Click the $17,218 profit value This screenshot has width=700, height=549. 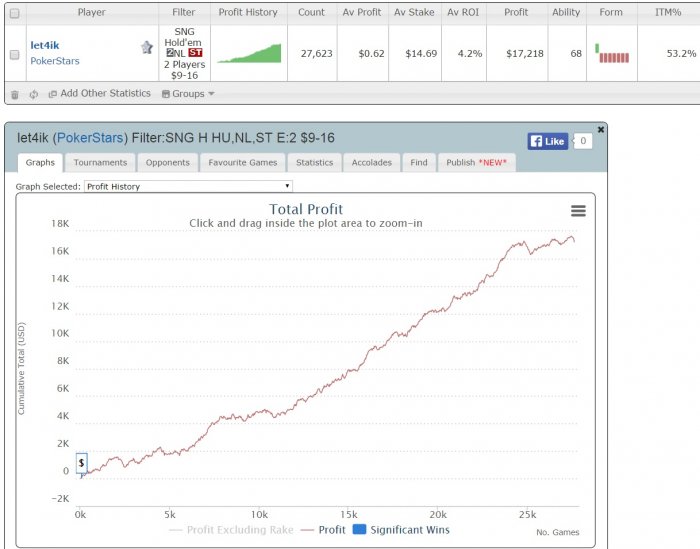point(525,54)
